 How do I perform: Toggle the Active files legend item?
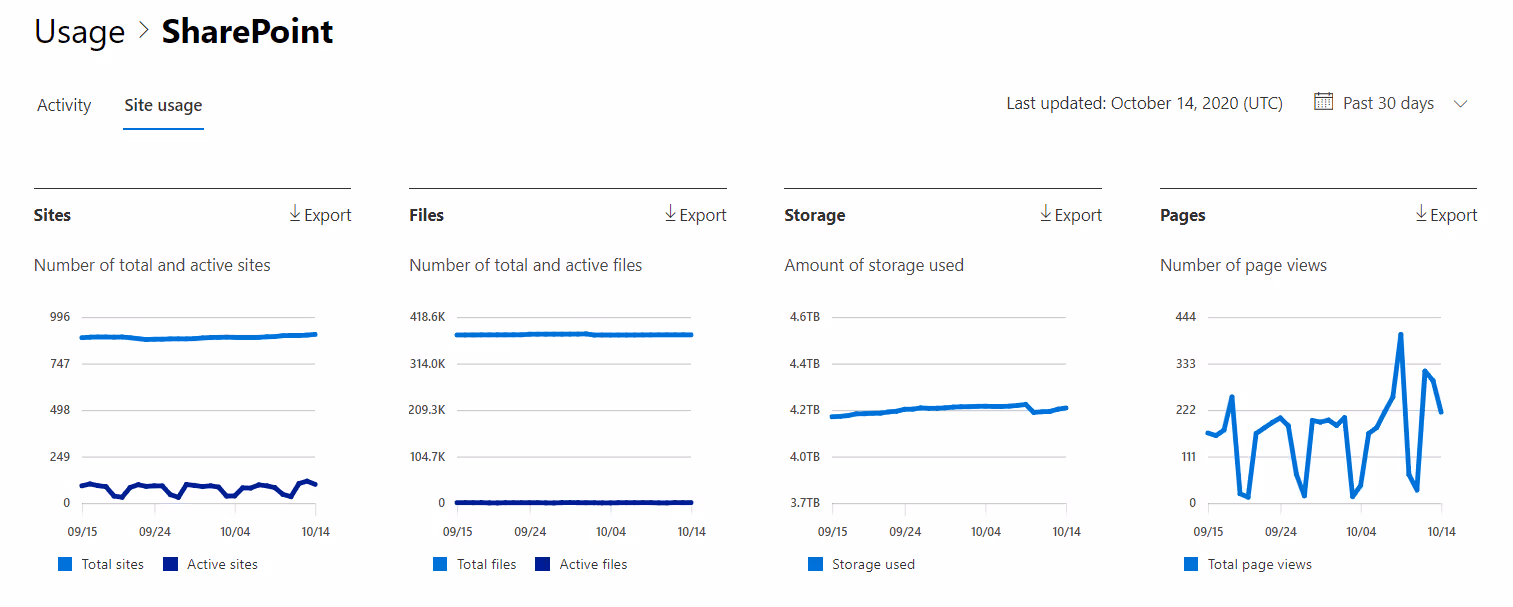click(x=581, y=564)
